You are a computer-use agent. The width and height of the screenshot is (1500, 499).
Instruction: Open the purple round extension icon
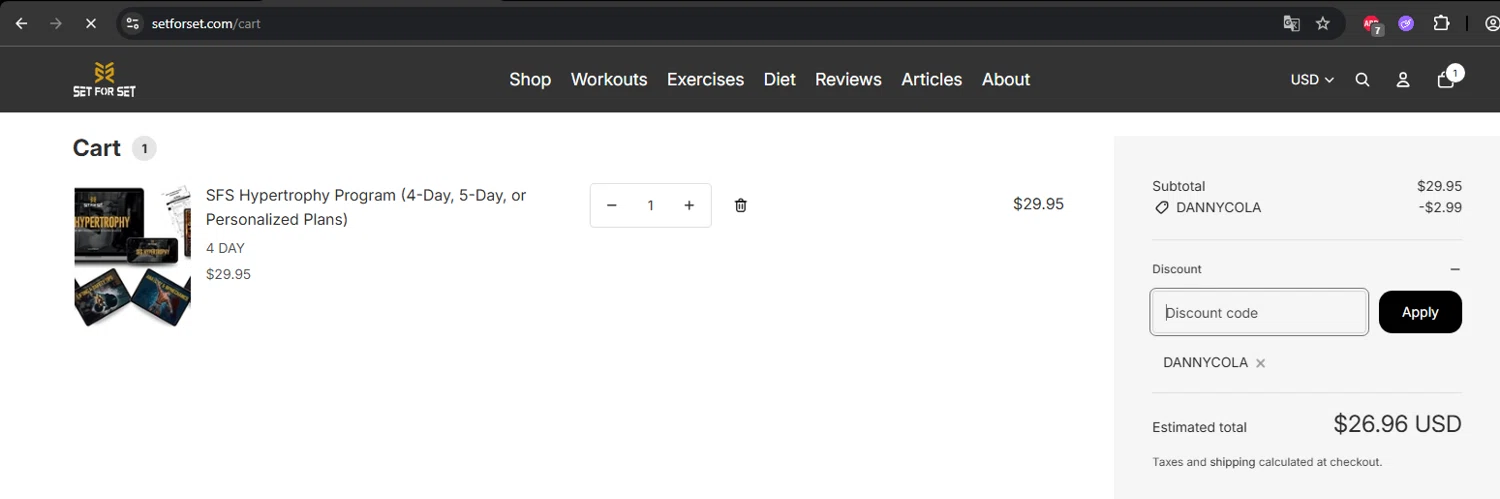point(1407,23)
